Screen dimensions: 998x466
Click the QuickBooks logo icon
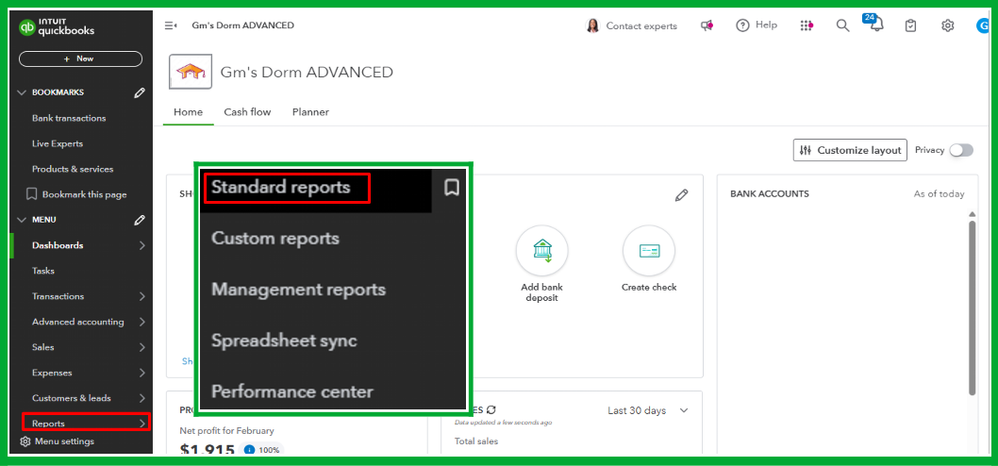[27, 27]
